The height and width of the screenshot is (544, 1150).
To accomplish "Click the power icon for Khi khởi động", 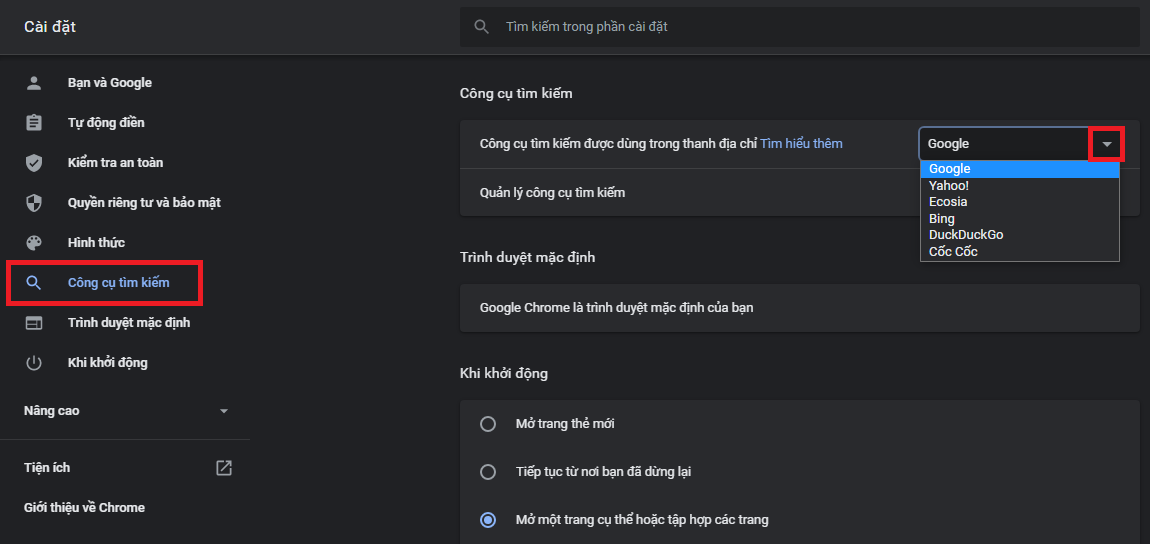I will click(34, 363).
